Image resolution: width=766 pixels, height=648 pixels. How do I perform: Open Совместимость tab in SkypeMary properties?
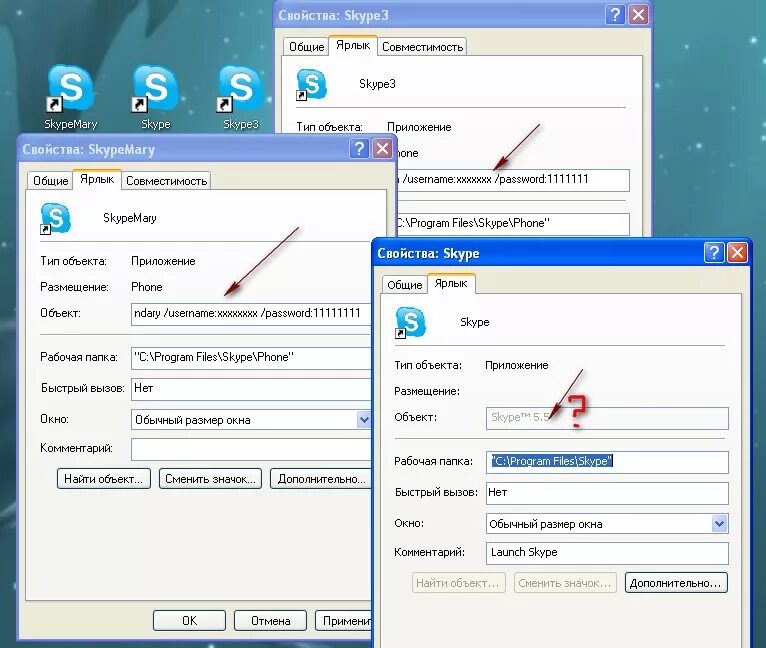click(x=167, y=181)
